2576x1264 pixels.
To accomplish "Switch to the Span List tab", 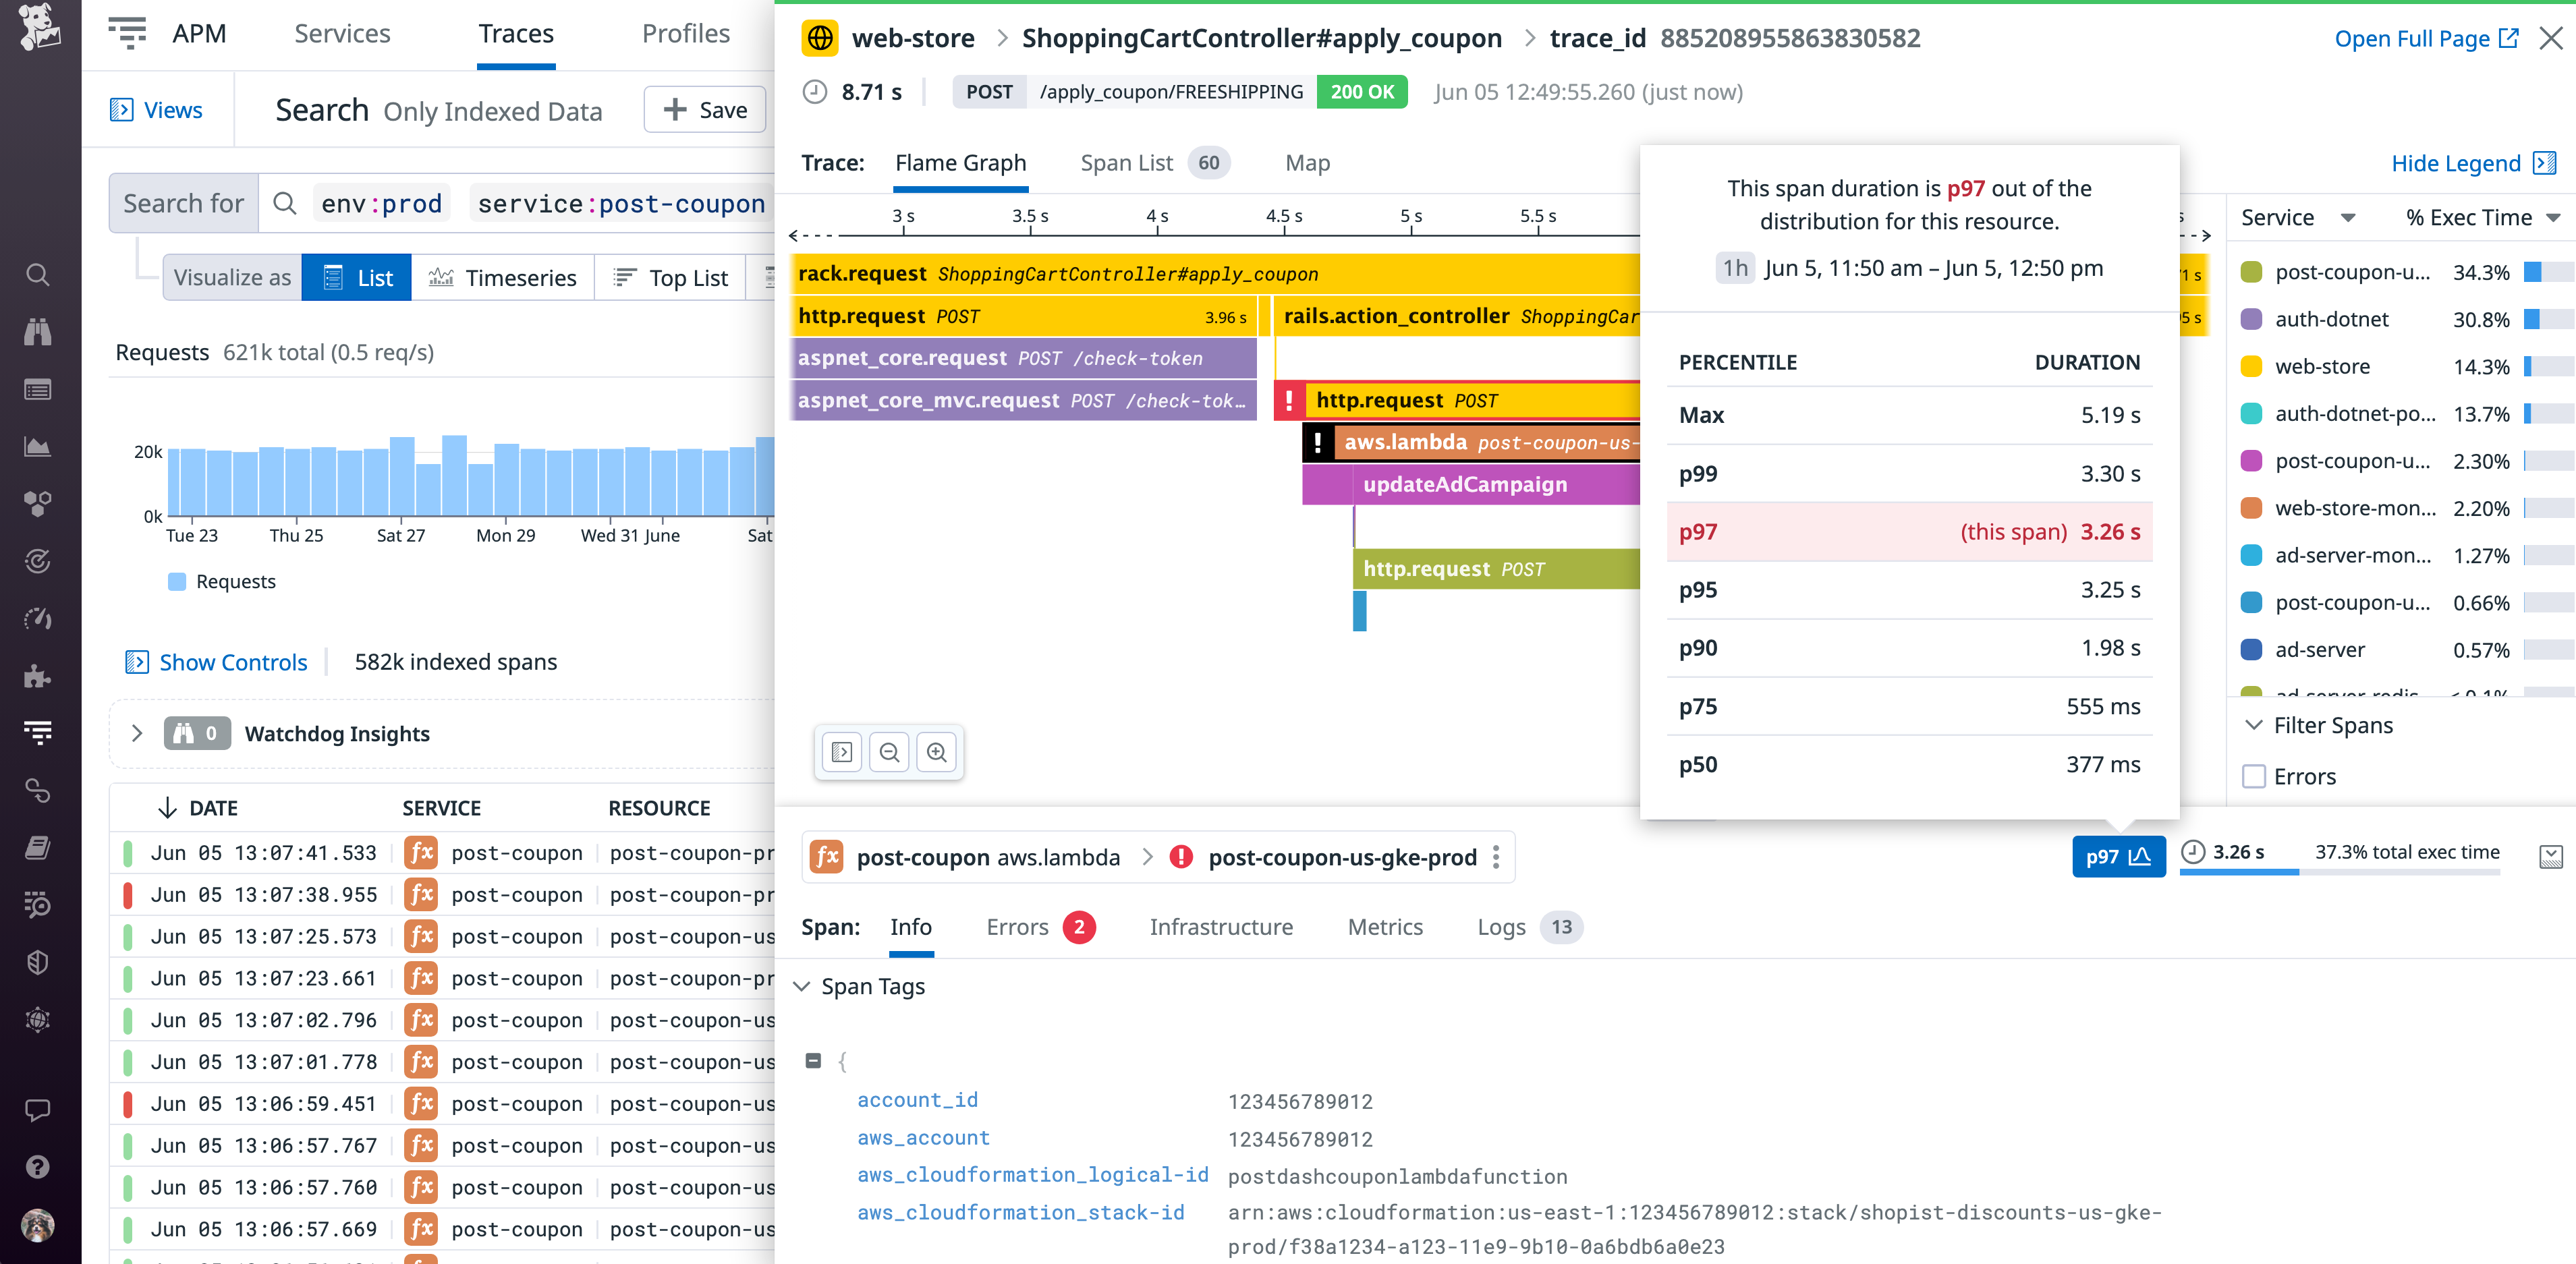I will [x=1128, y=162].
